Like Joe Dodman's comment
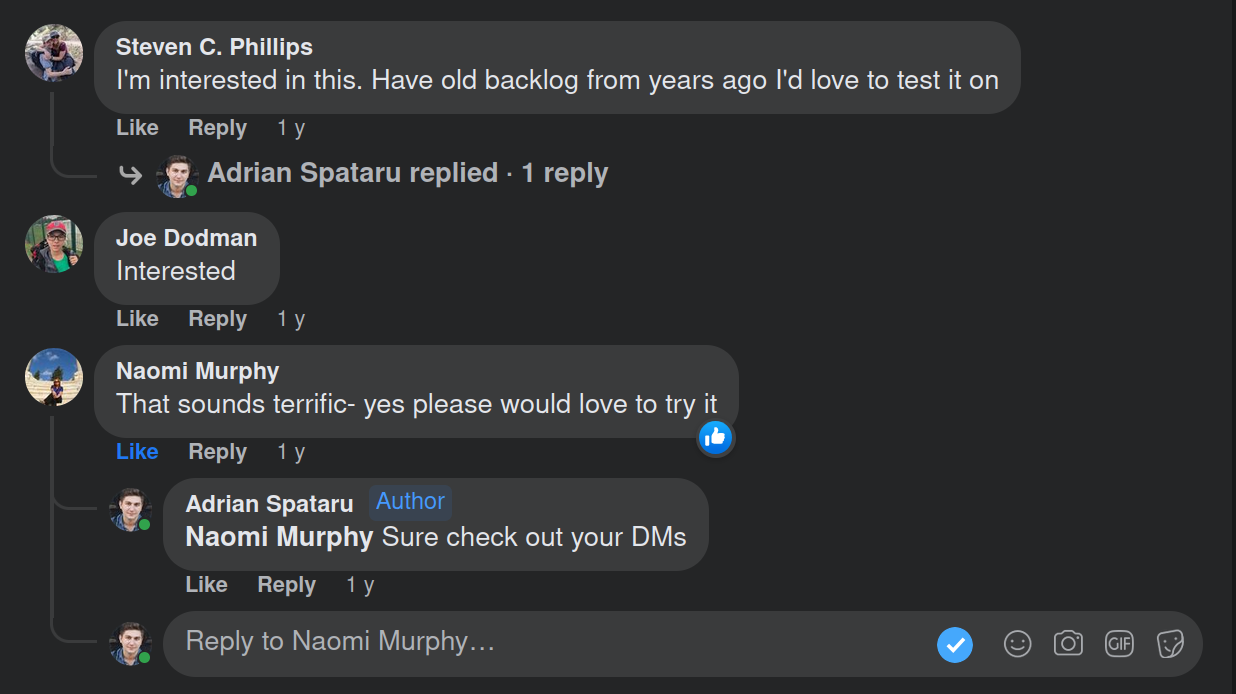 (137, 319)
